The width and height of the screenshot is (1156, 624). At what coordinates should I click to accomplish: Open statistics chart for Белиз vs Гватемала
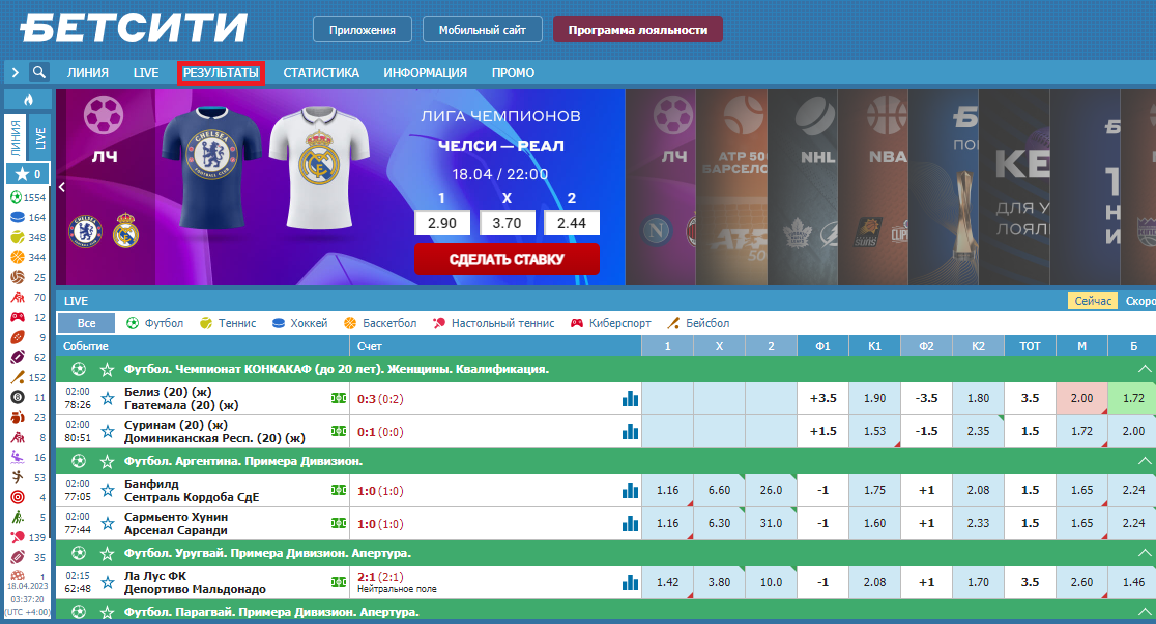630,398
